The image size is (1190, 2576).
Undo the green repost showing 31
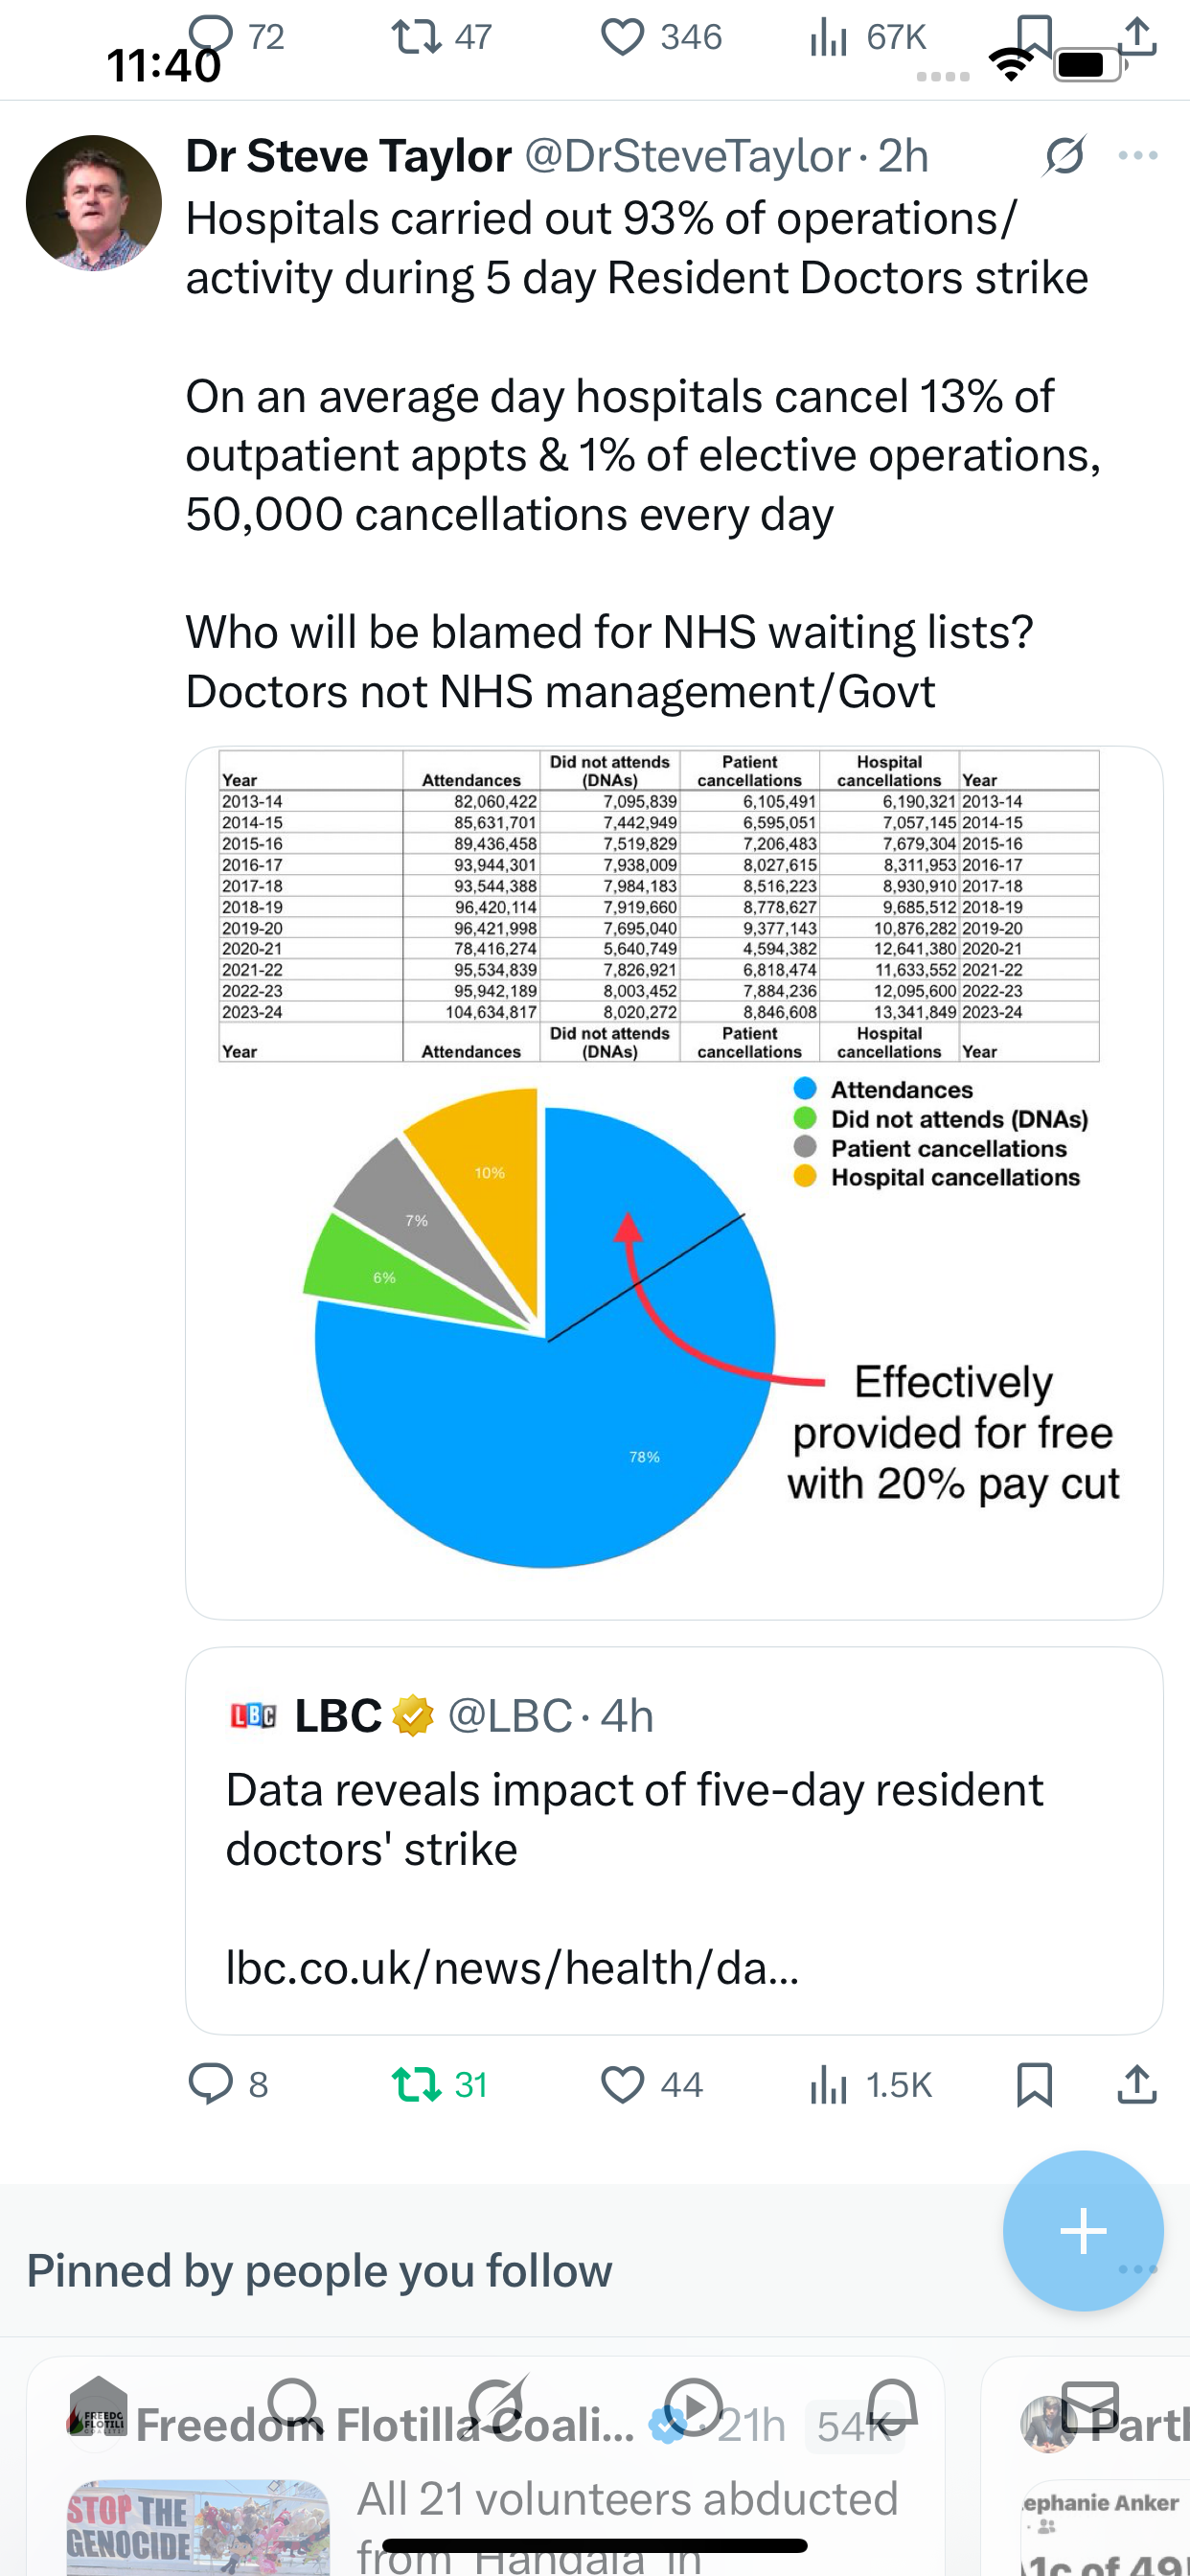(x=416, y=2084)
